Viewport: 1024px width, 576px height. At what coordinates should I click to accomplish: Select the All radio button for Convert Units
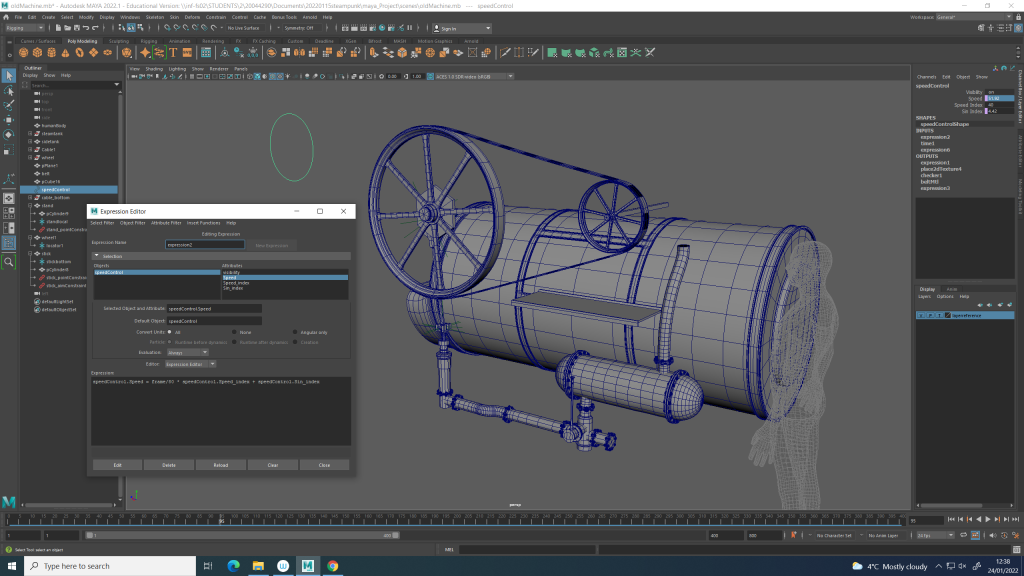pyautogui.click(x=169, y=332)
